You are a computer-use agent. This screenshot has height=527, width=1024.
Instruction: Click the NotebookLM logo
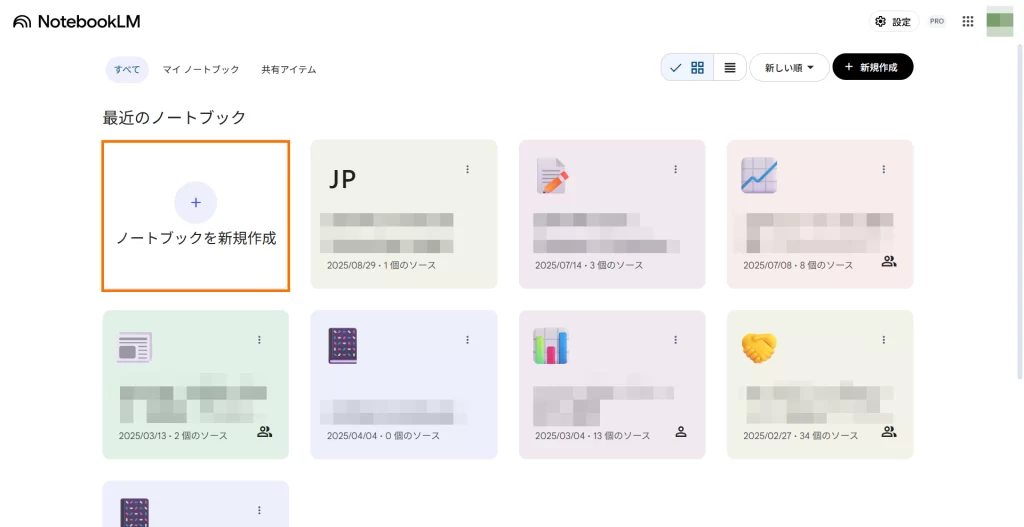[76, 22]
